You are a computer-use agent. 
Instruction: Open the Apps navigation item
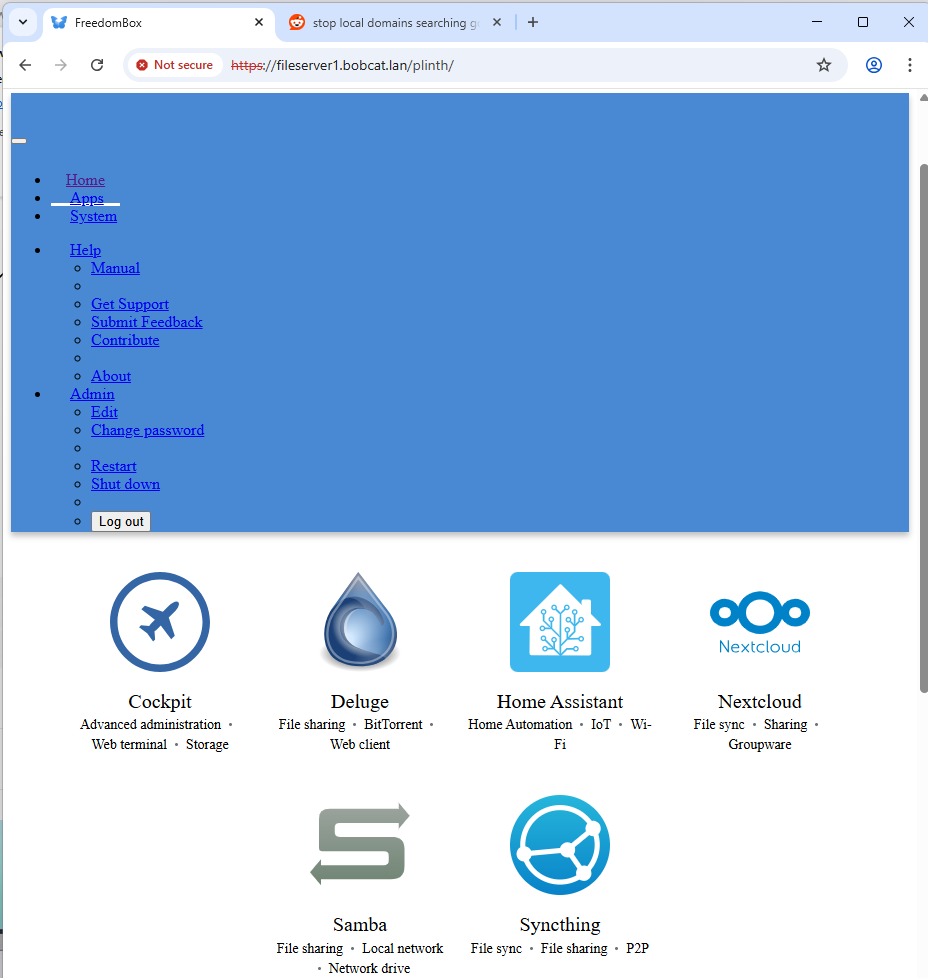[87, 198]
